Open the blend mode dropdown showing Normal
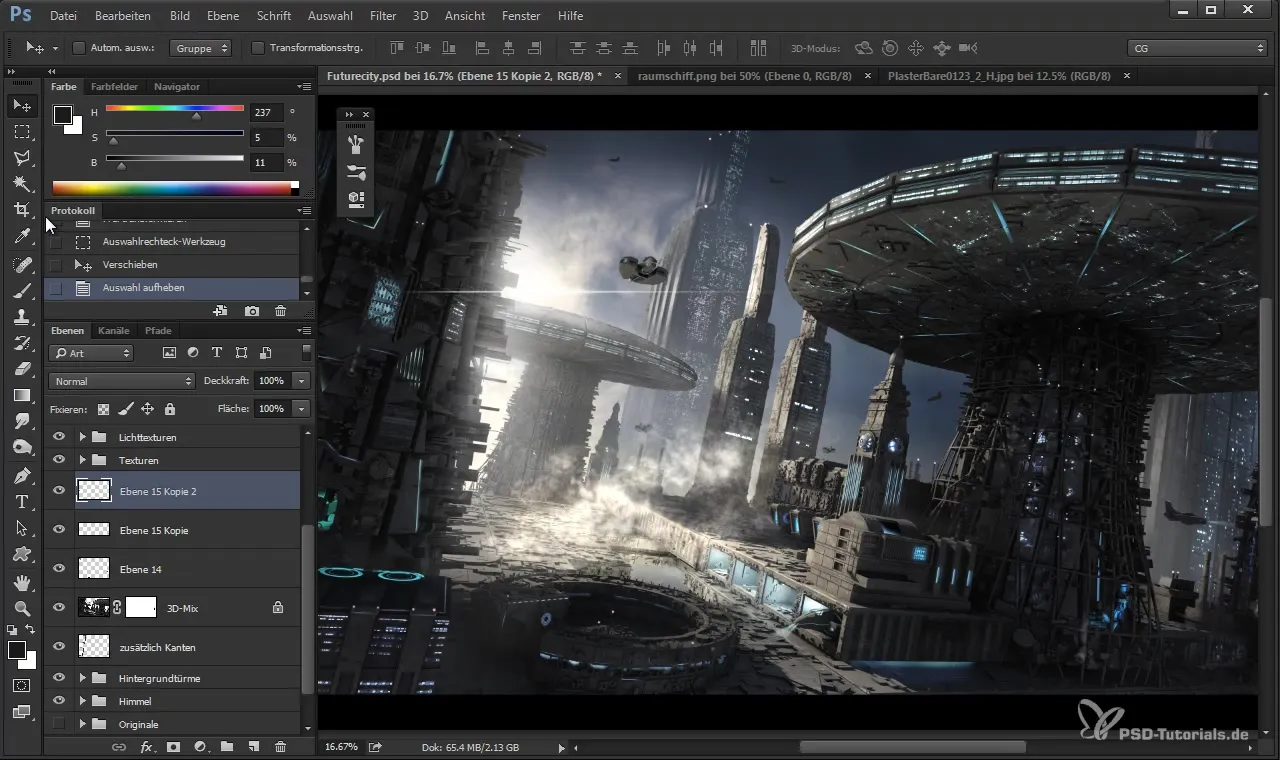The image size is (1280, 760). tap(121, 381)
